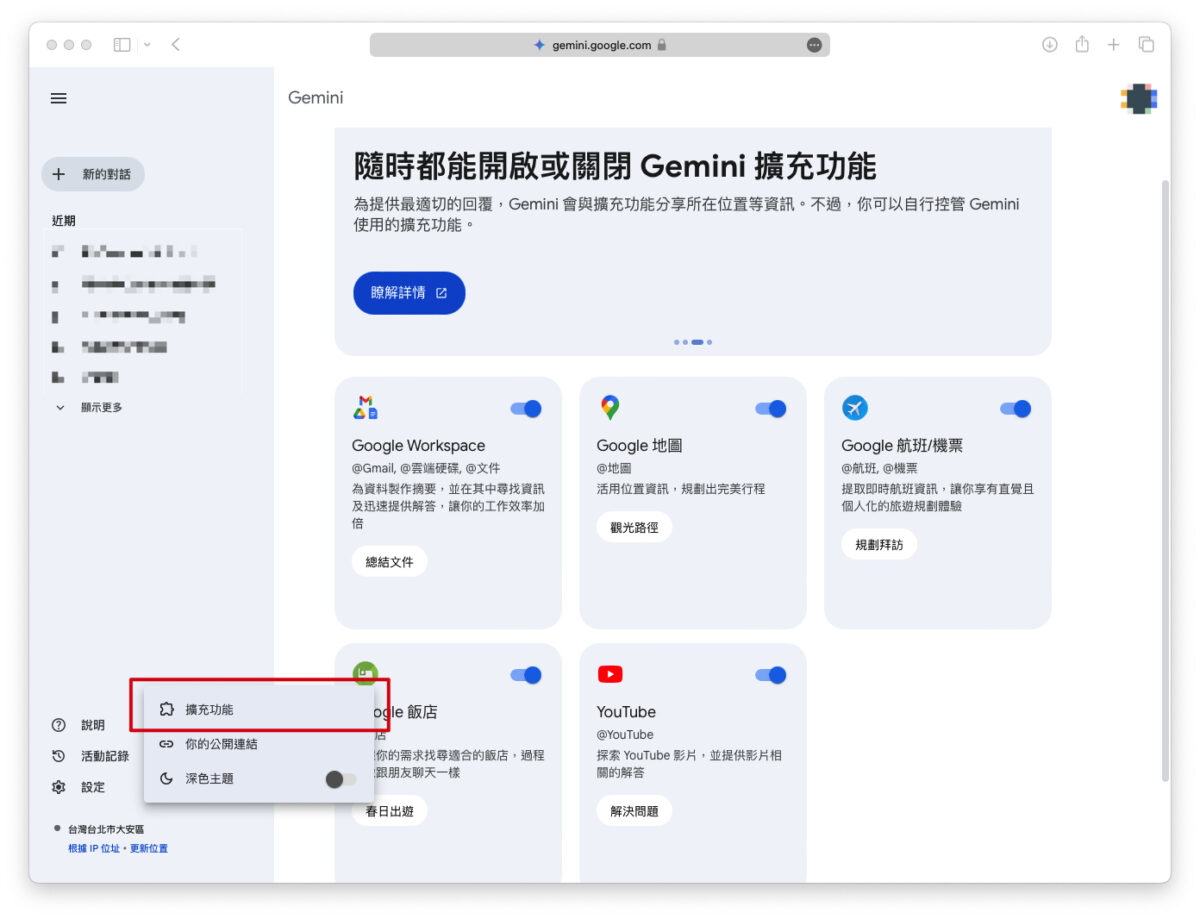Screen dimensions: 1200x919
Task: Click the 瞭解詳情 button
Action: coord(409,293)
